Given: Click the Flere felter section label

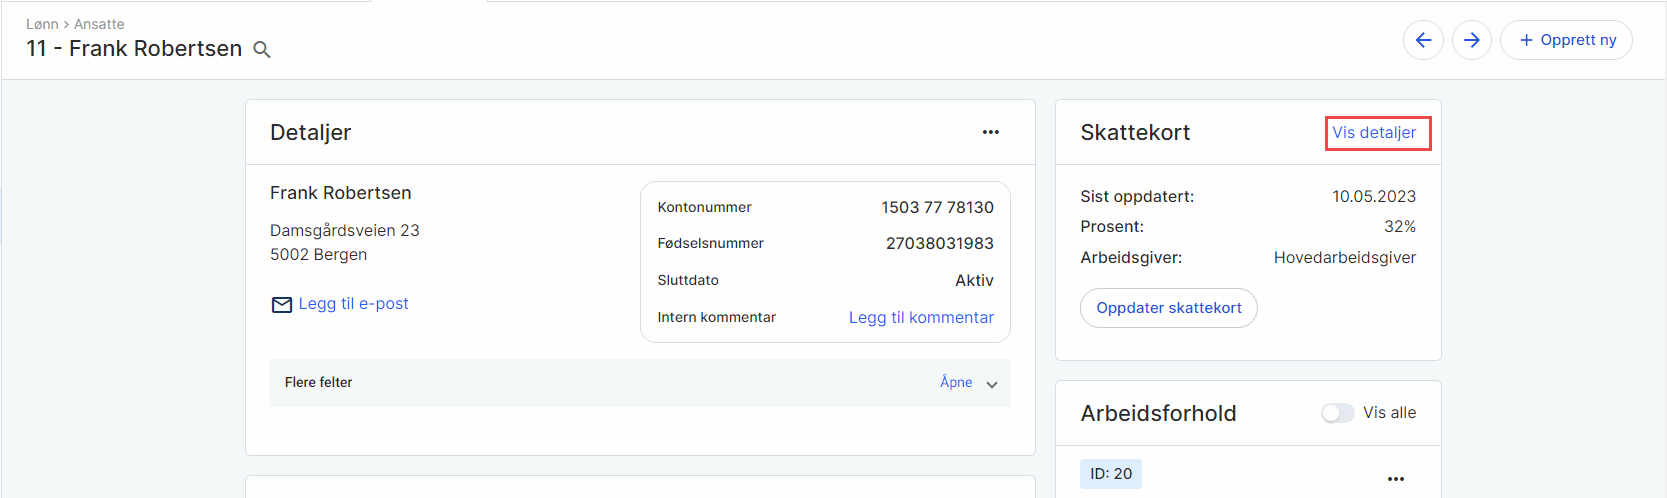Looking at the screenshot, I should pos(318,382).
